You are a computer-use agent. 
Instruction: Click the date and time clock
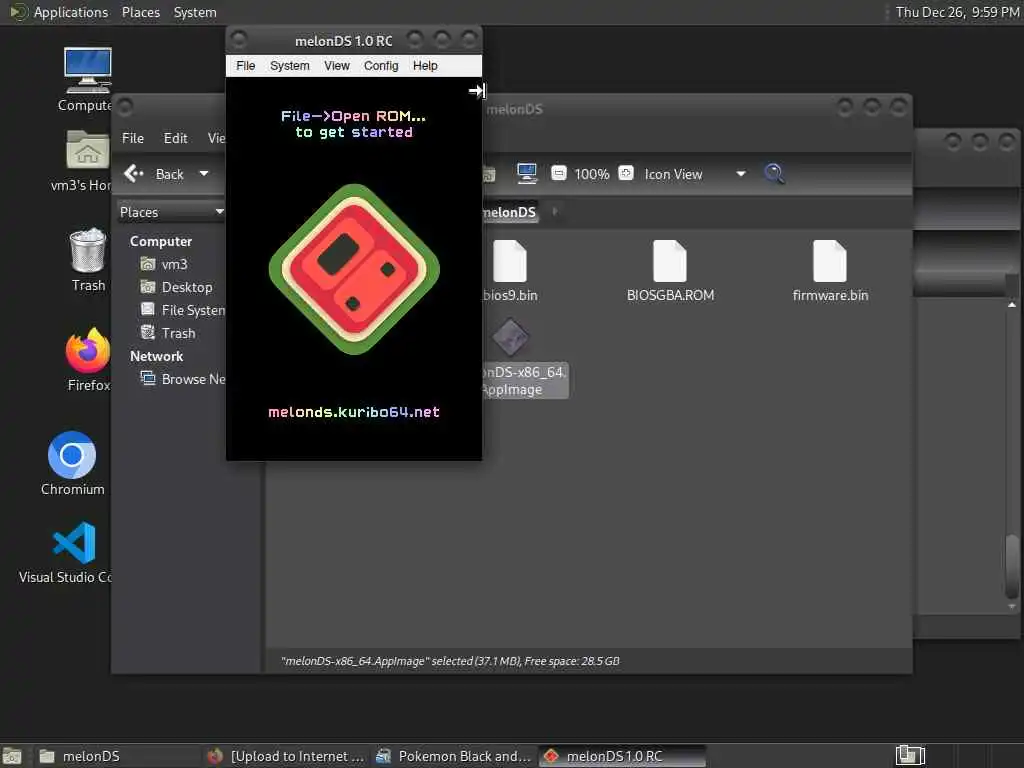pyautogui.click(x=957, y=12)
